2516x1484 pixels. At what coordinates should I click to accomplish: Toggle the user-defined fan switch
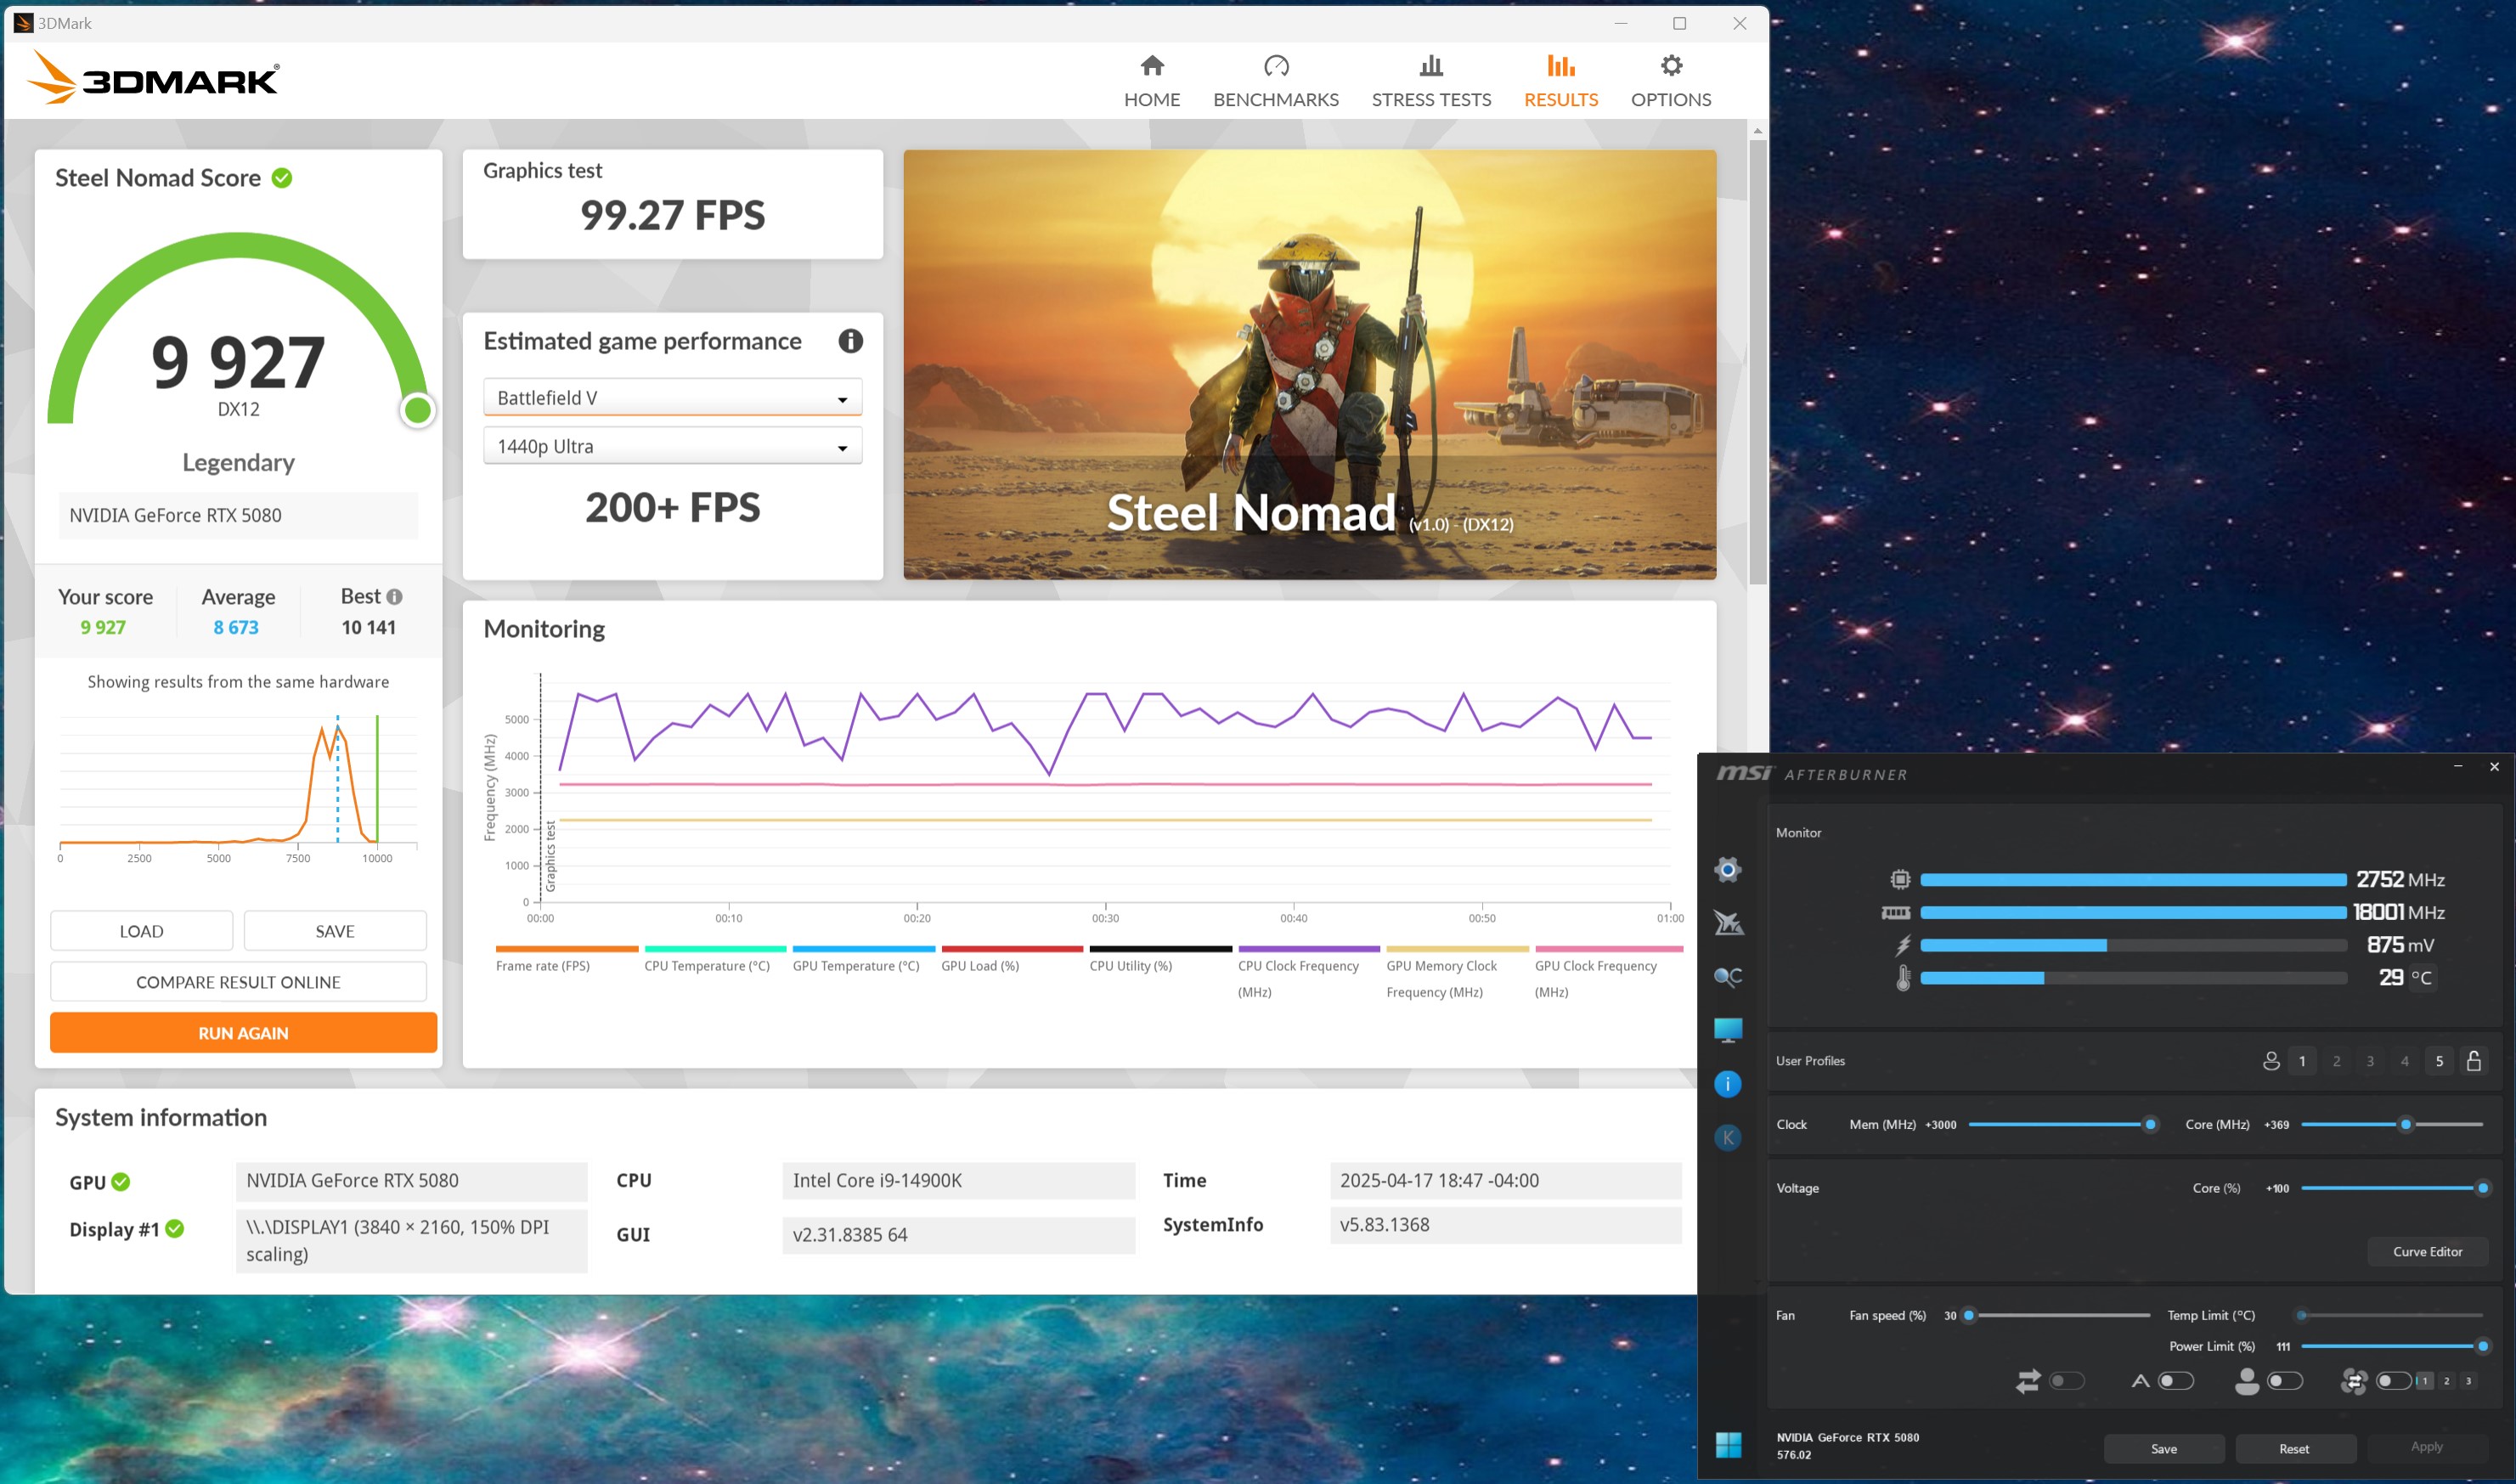(x=2285, y=1381)
